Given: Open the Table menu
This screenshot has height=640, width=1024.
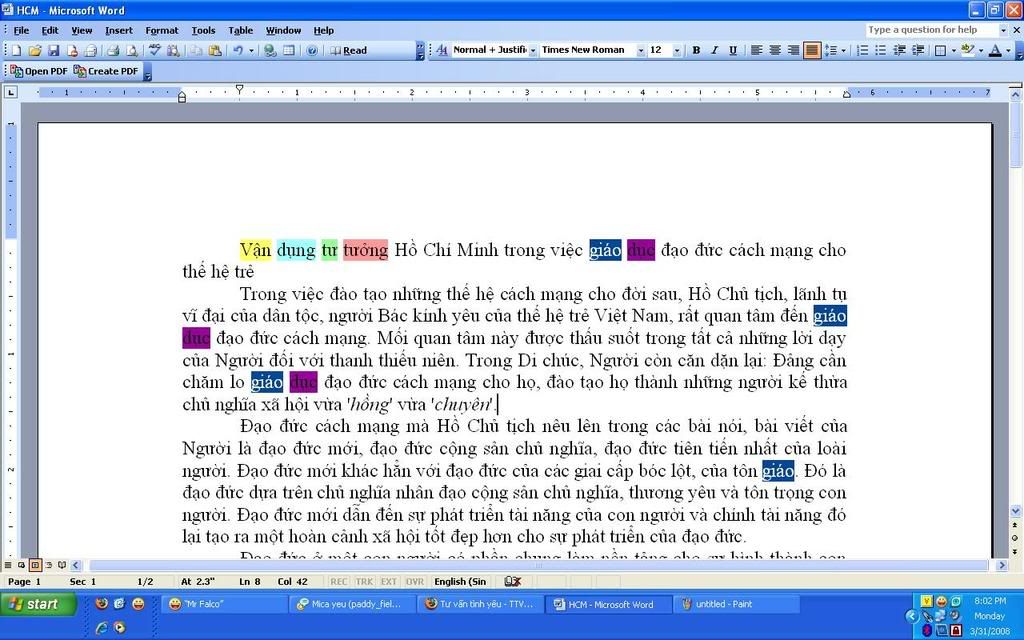Looking at the screenshot, I should [x=240, y=30].
